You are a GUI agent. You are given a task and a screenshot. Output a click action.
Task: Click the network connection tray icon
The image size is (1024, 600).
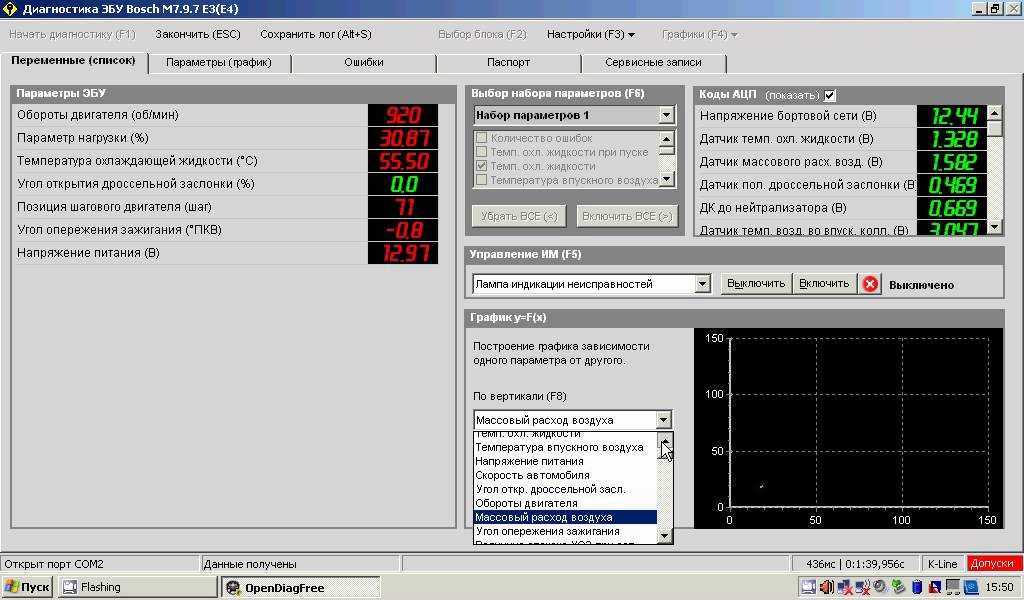point(844,587)
